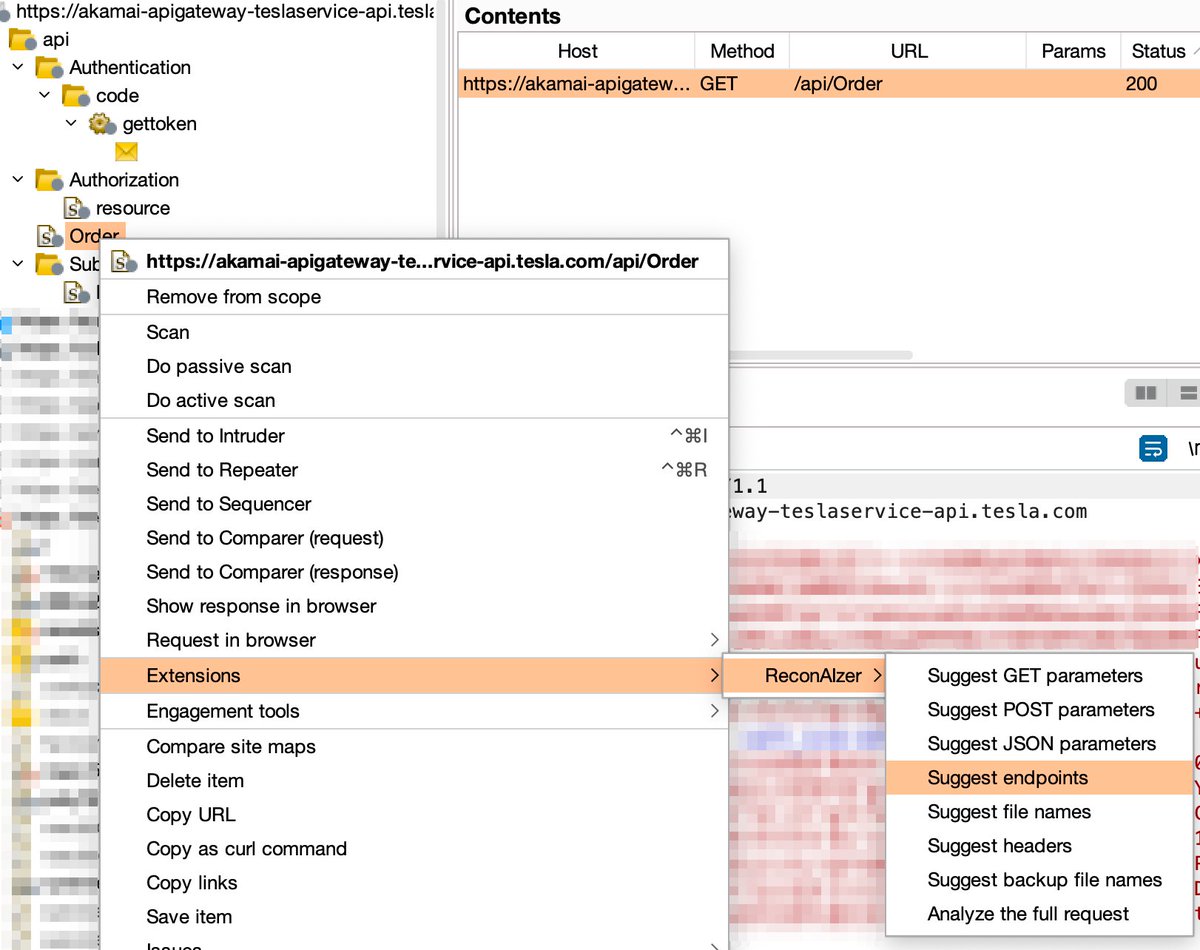Click the script icon in context menu header
The width and height of the screenshot is (1200, 950).
tap(120, 260)
